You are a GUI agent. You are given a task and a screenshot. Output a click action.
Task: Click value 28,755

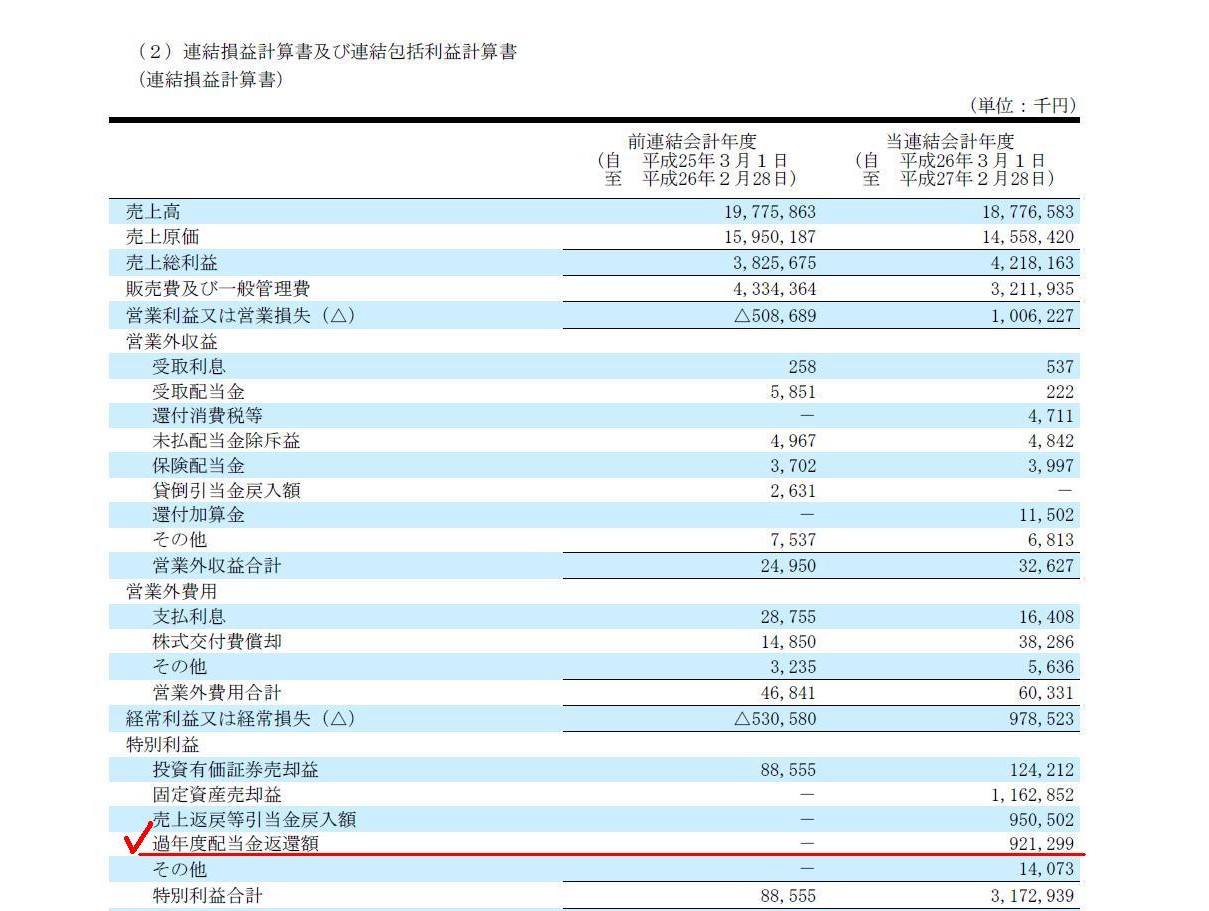tap(788, 617)
